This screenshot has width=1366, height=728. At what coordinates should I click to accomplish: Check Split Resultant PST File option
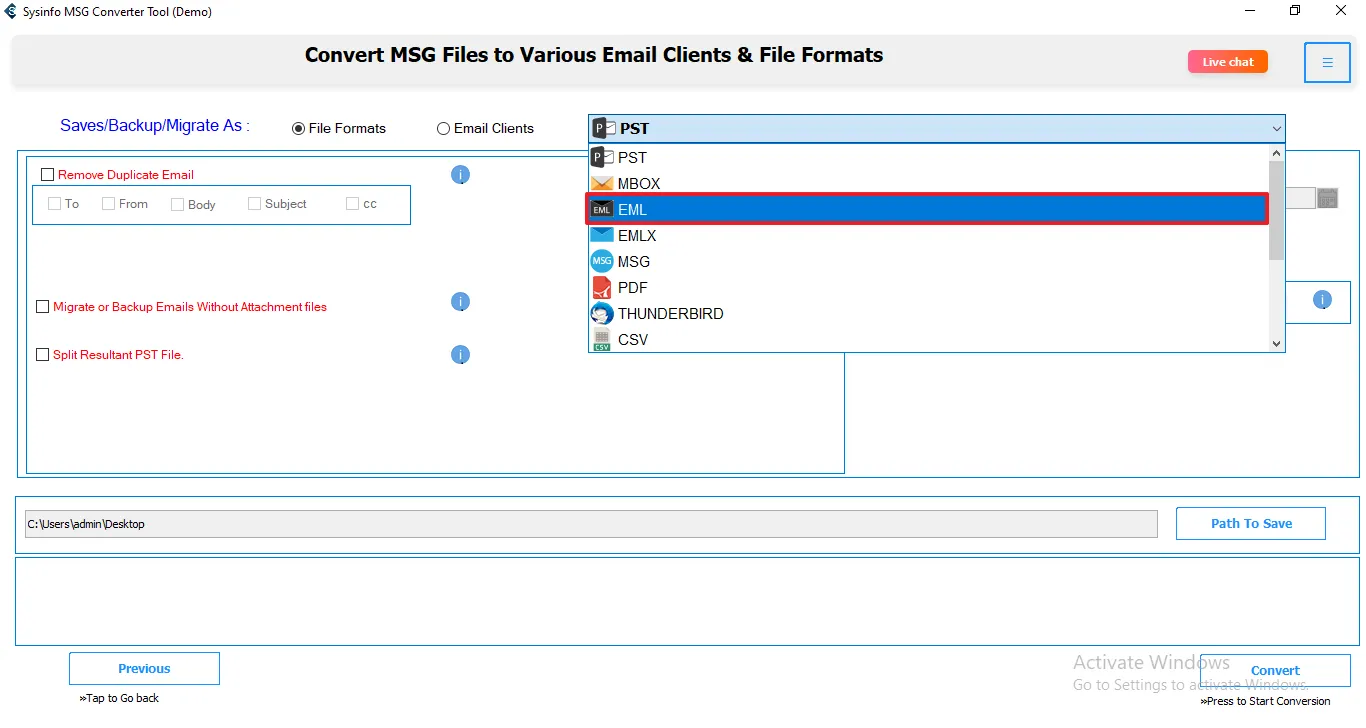tap(43, 355)
